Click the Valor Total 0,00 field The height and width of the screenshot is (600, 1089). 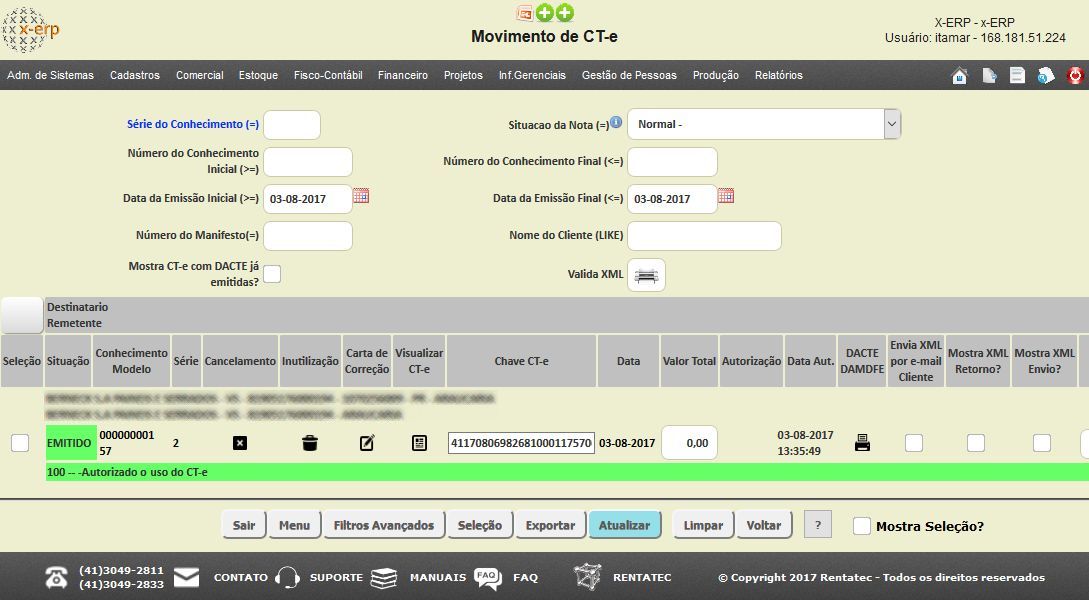pos(692,443)
